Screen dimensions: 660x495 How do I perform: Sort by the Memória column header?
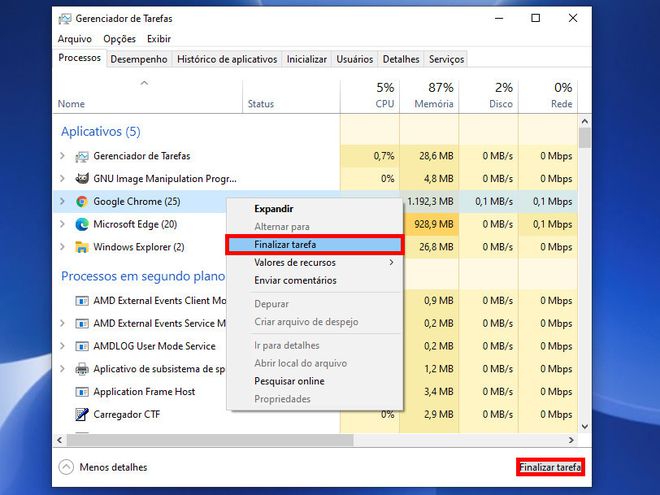[x=429, y=96]
